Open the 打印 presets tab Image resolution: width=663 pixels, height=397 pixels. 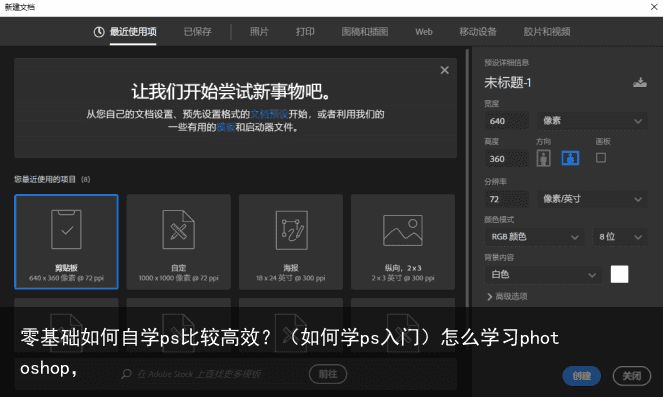click(x=305, y=32)
